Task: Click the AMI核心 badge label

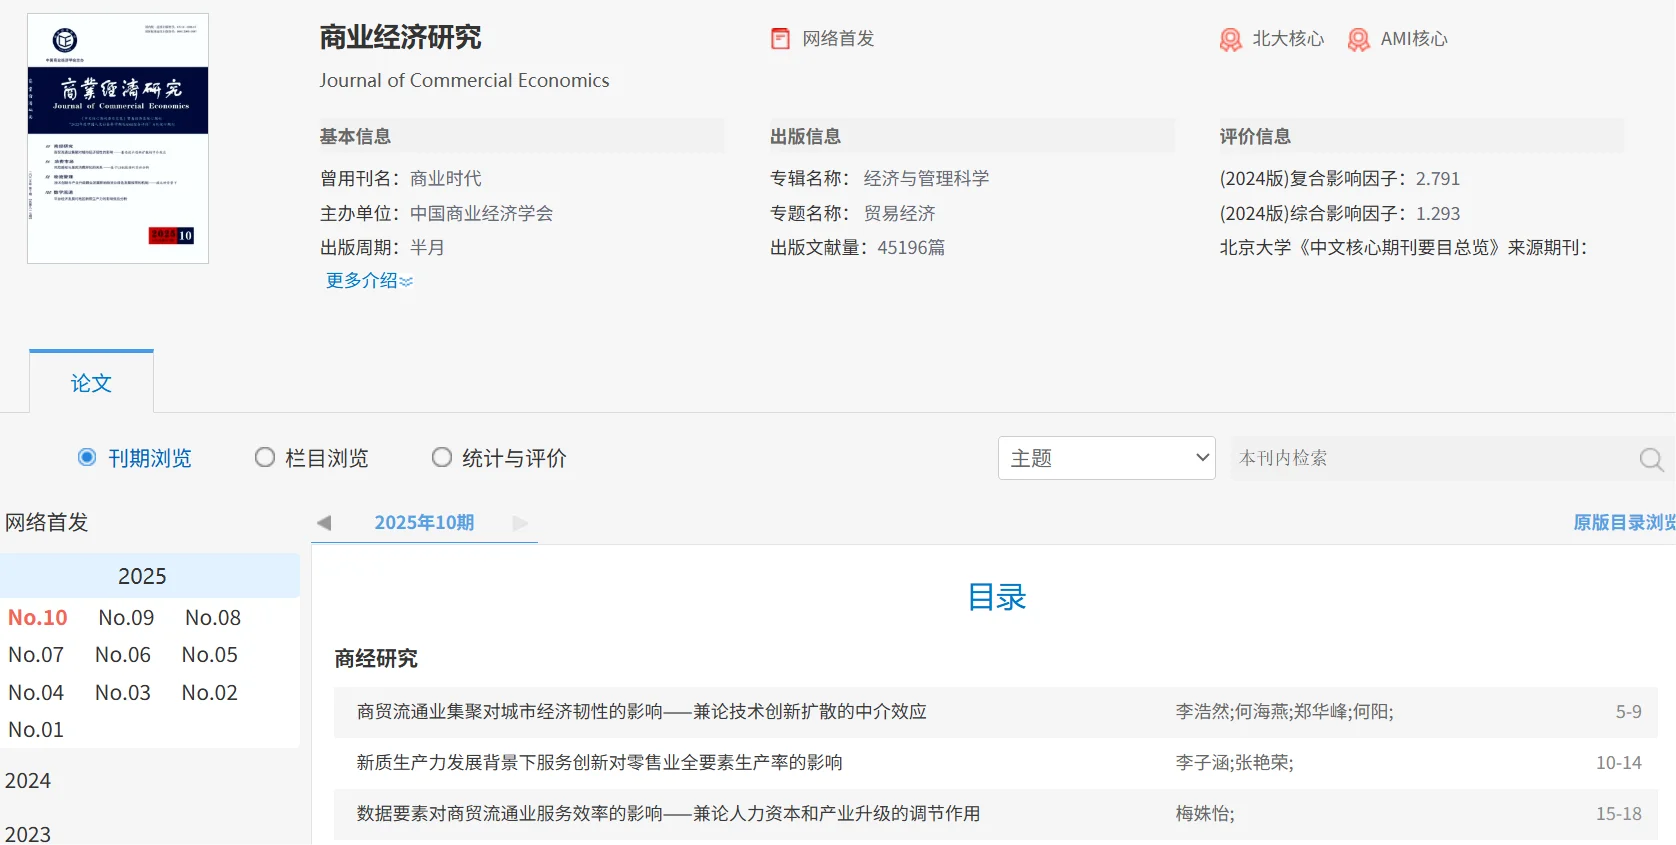Action: (x=1414, y=39)
